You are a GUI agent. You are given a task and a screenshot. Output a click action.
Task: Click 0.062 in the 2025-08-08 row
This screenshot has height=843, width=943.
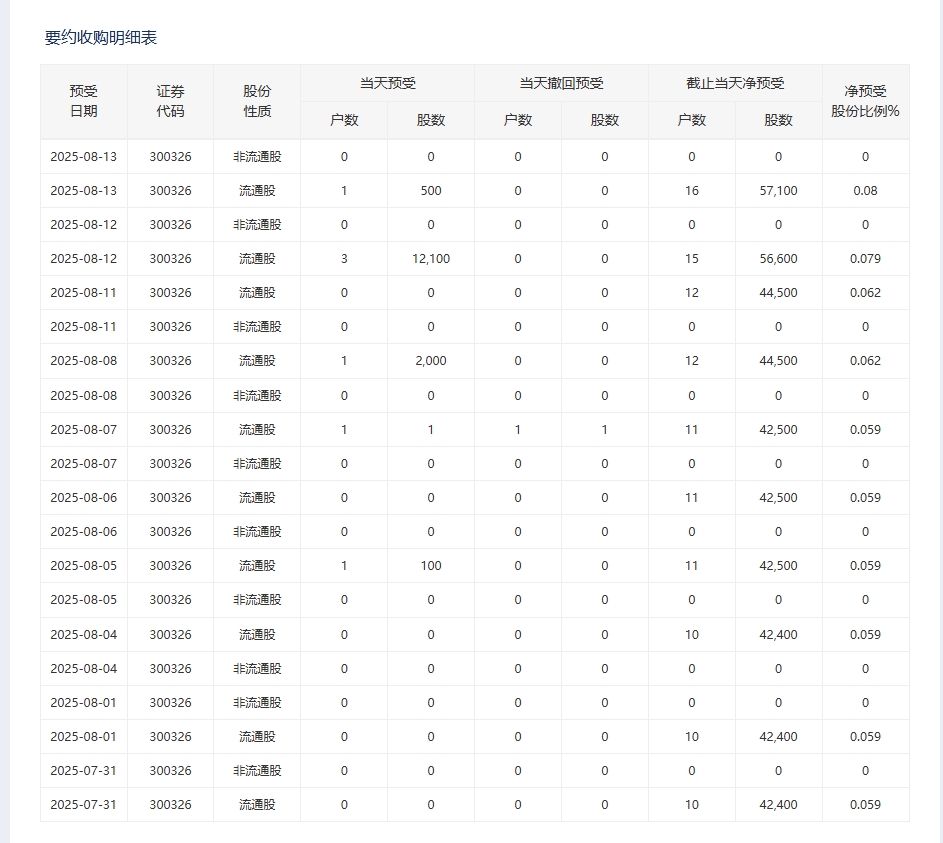[x=865, y=361]
